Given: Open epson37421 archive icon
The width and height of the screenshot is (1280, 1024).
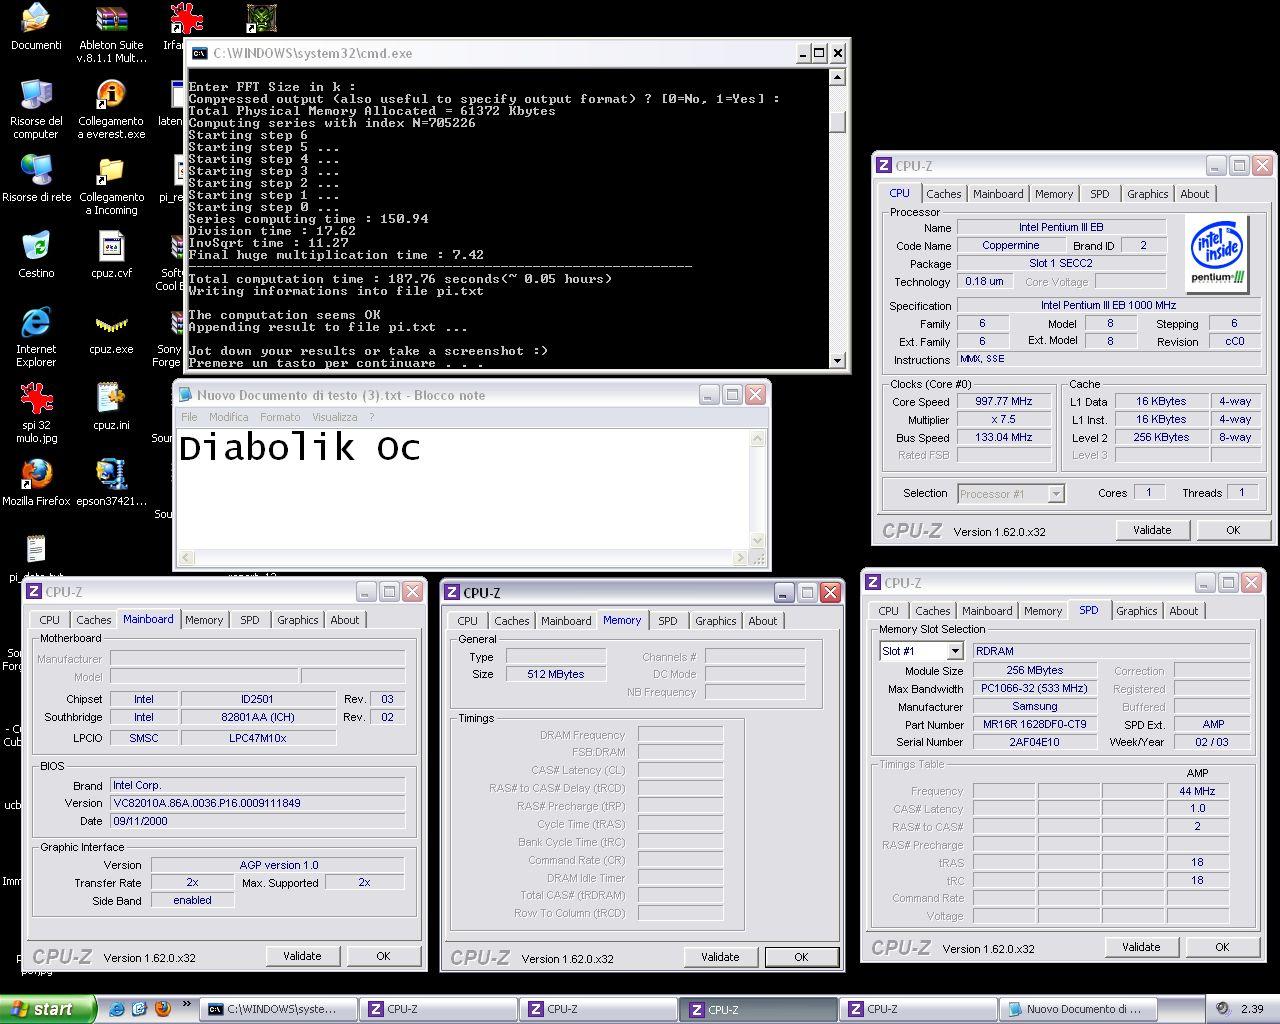Looking at the screenshot, I should click(111, 483).
